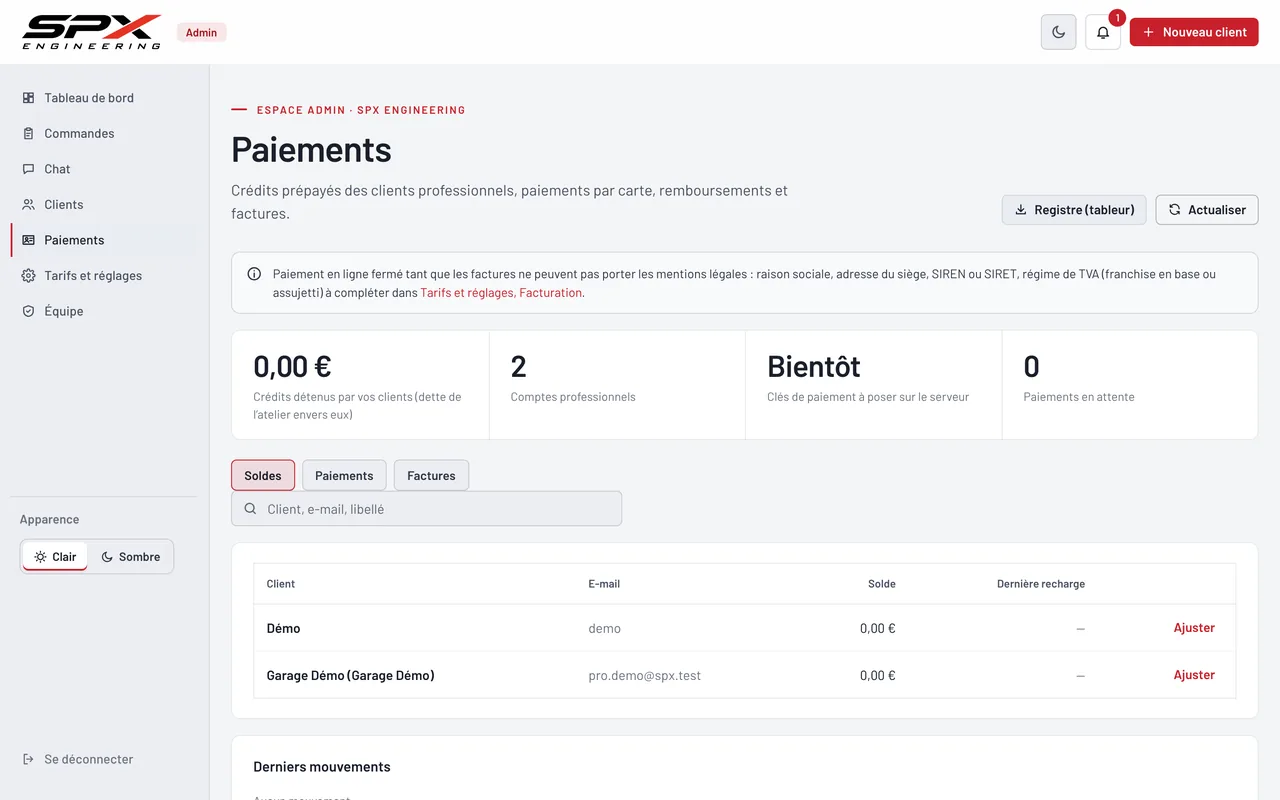The width and height of the screenshot is (1280, 800).
Task: Click the Admin role badge
Action: [201, 32]
